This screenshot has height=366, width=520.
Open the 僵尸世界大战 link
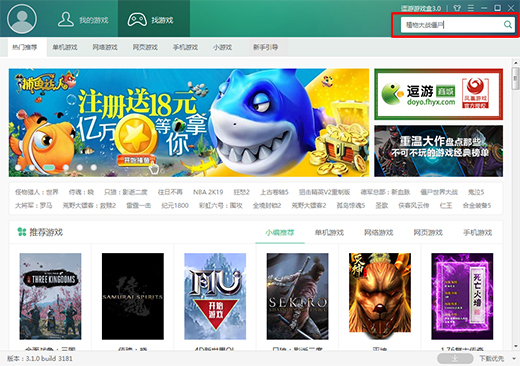439,192
